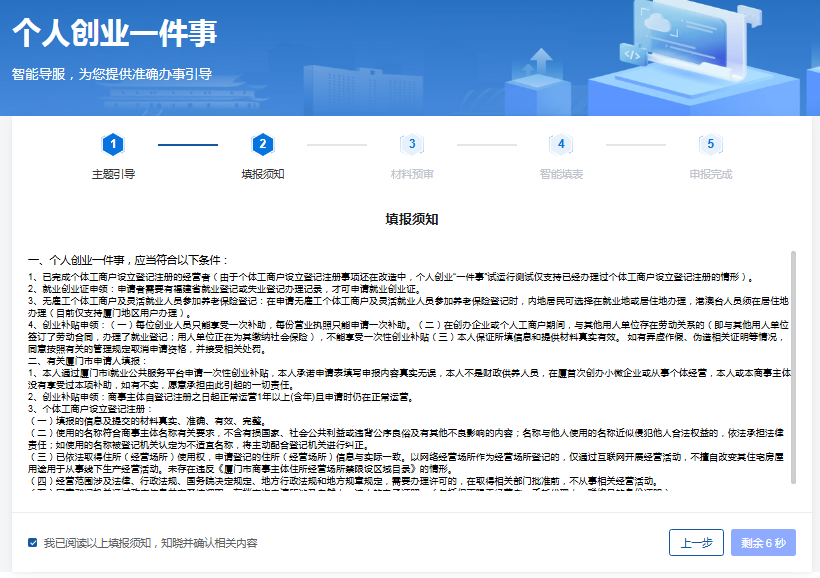
Task: Click the step 3 hexagon icon
Action: tap(412, 145)
